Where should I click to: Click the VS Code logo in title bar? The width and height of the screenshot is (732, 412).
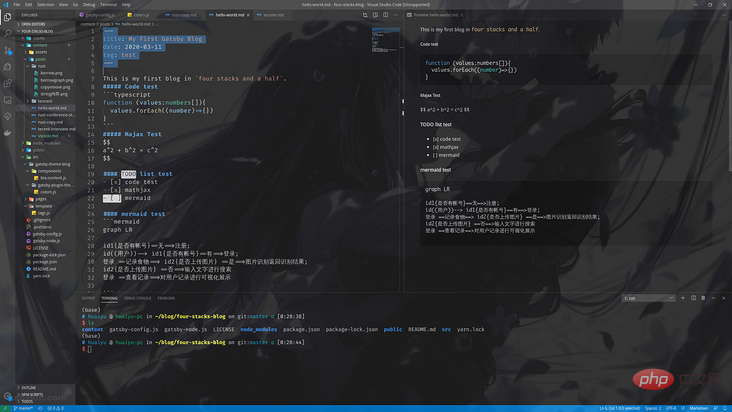(6, 5)
